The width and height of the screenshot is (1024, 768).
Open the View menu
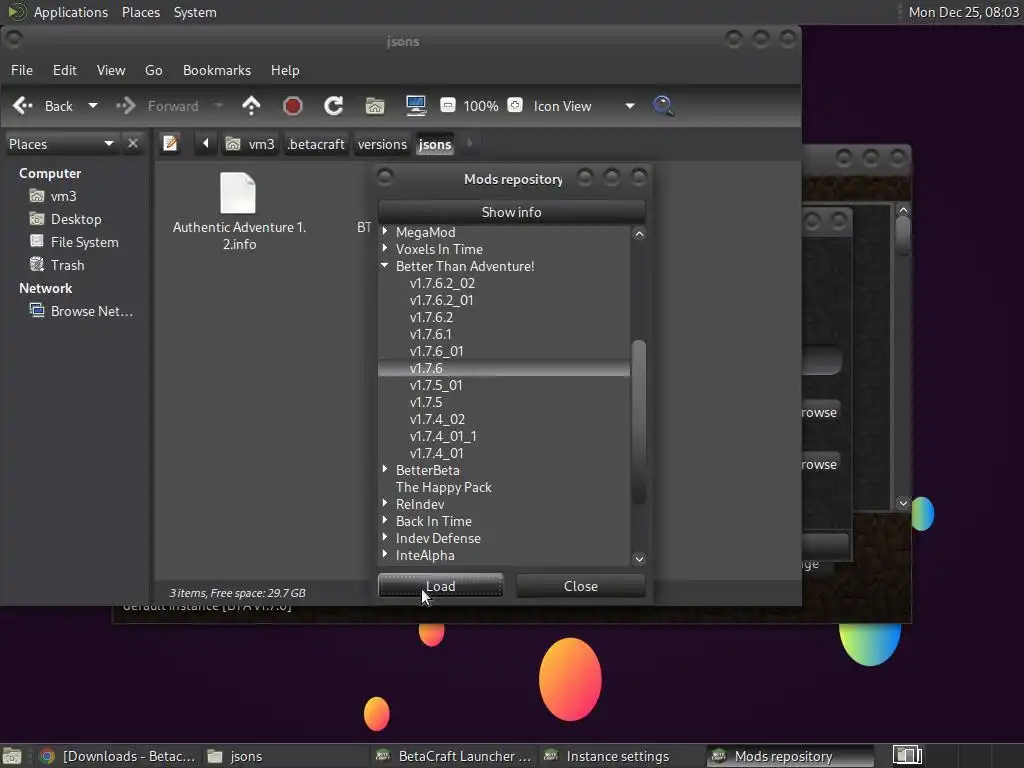(111, 71)
